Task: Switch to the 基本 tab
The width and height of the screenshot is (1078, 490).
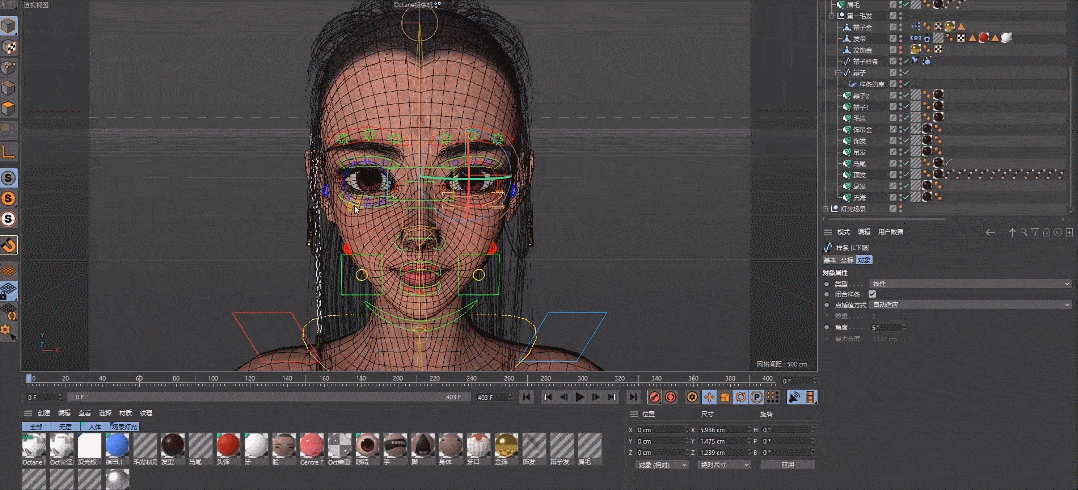Action: 829,260
